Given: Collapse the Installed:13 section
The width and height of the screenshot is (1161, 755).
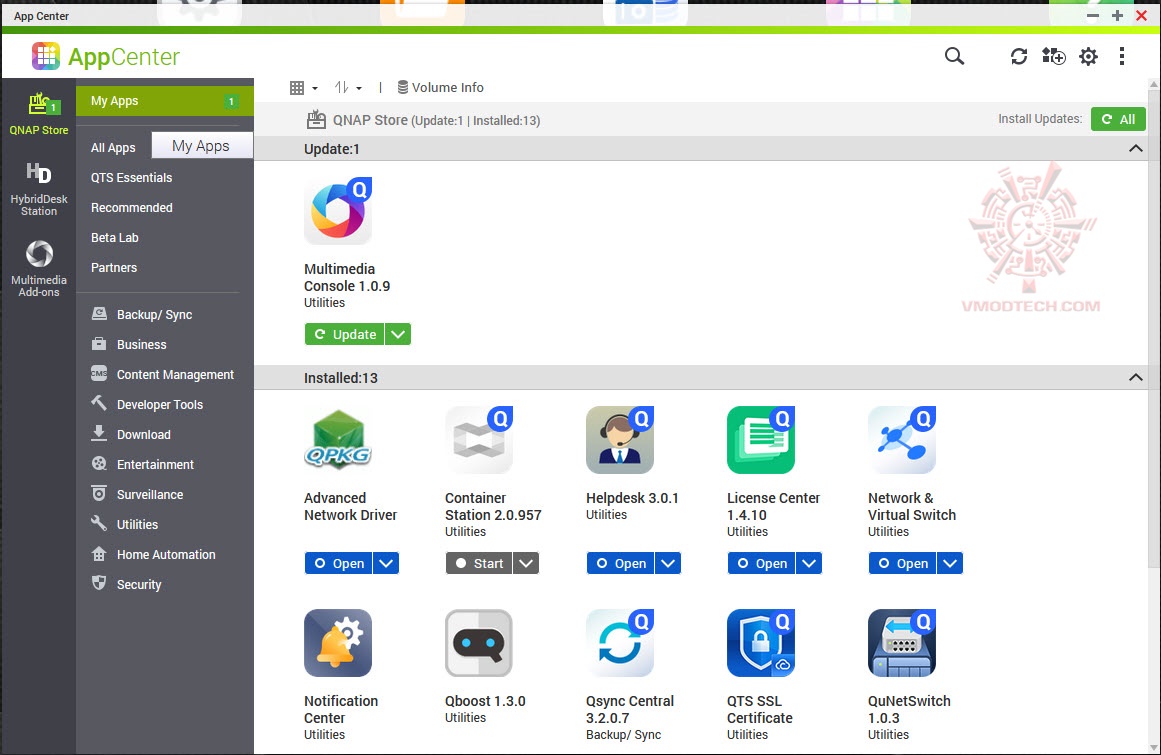Looking at the screenshot, I should tap(1135, 378).
